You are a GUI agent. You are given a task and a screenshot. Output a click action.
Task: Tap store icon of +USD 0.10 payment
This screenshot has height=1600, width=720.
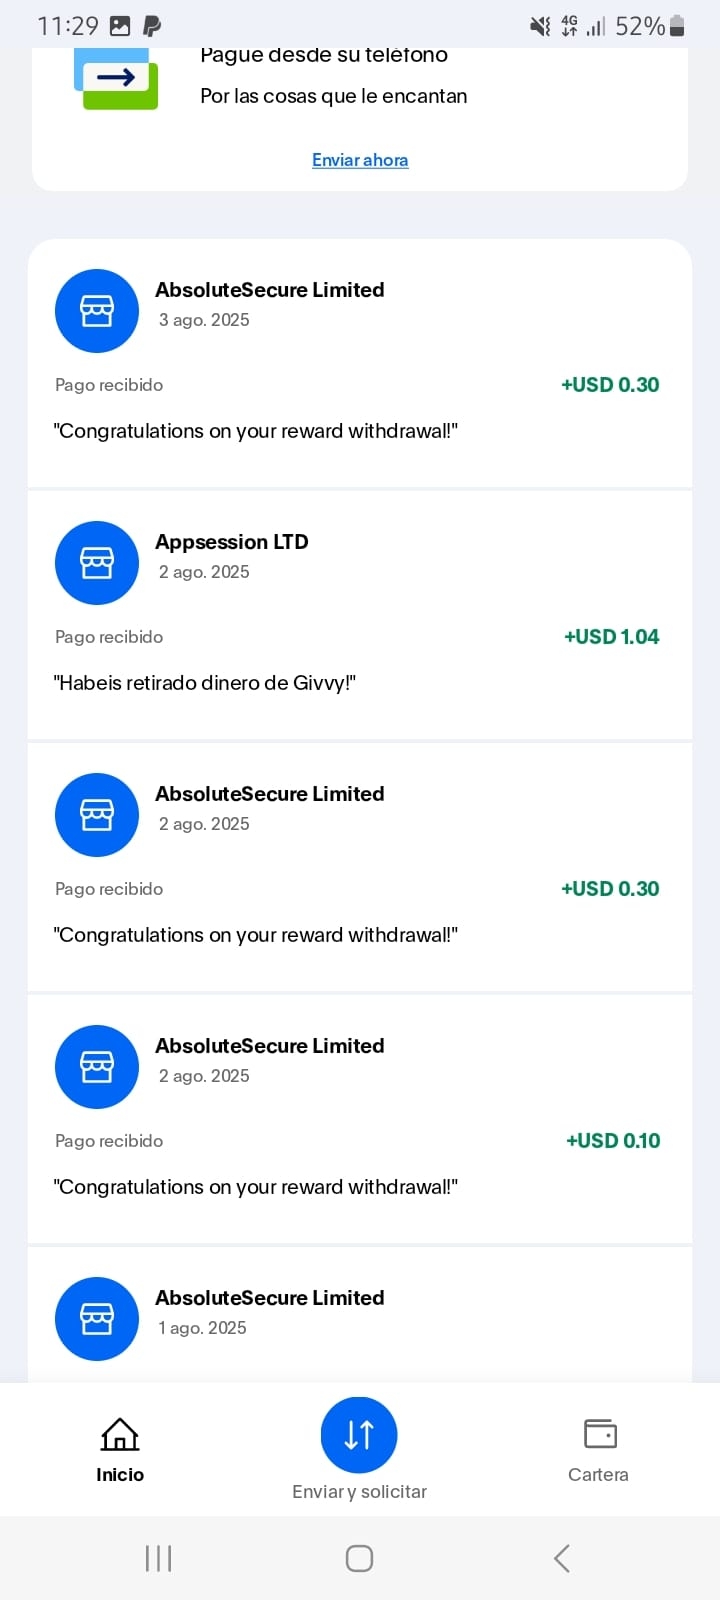[97, 1067]
